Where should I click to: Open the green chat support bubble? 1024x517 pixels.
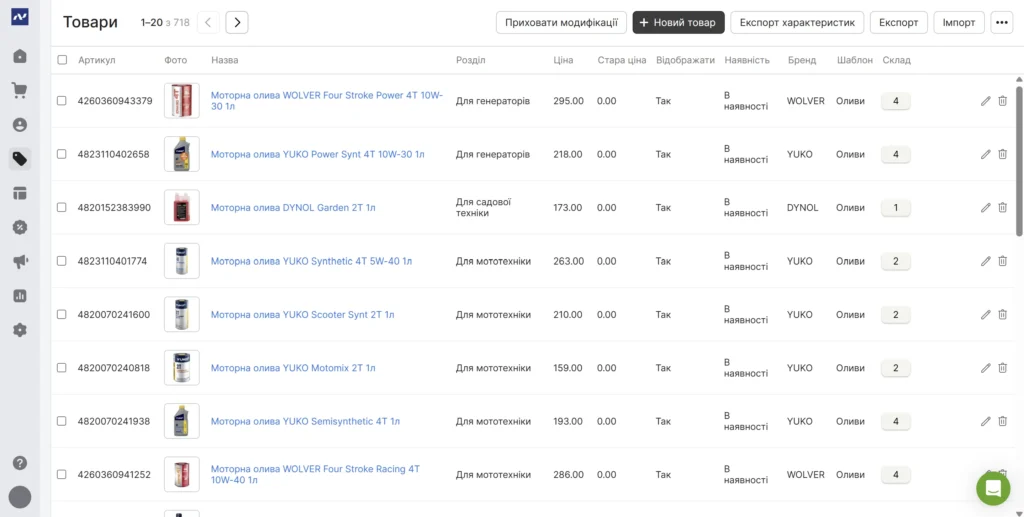(993, 488)
